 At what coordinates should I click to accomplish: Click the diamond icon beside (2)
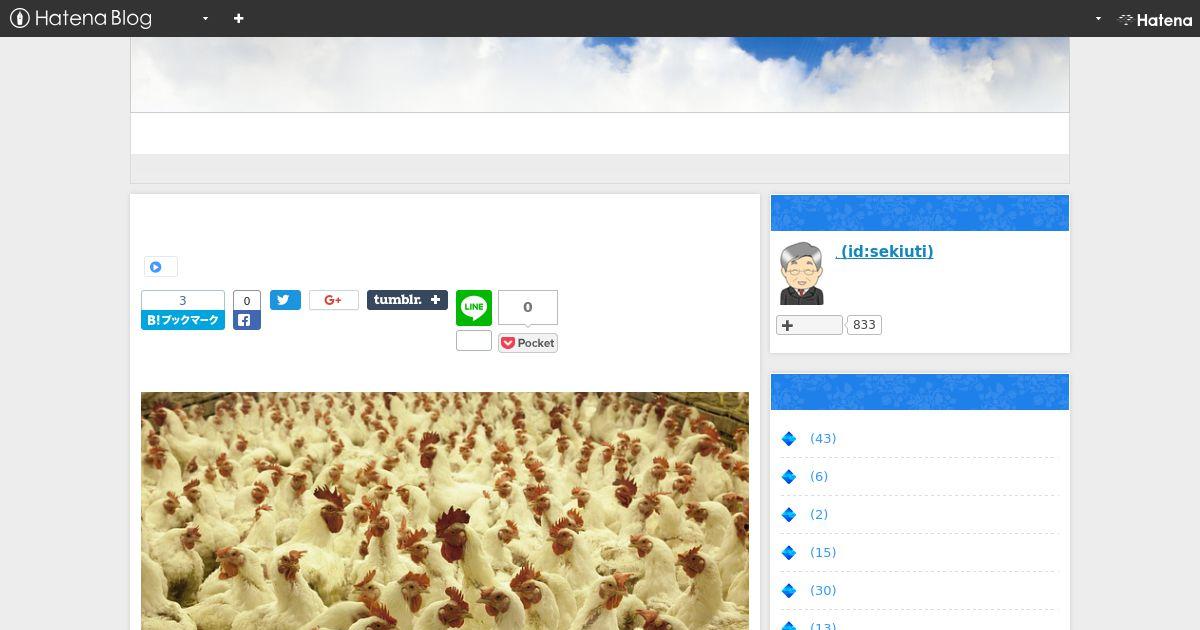(x=788, y=515)
